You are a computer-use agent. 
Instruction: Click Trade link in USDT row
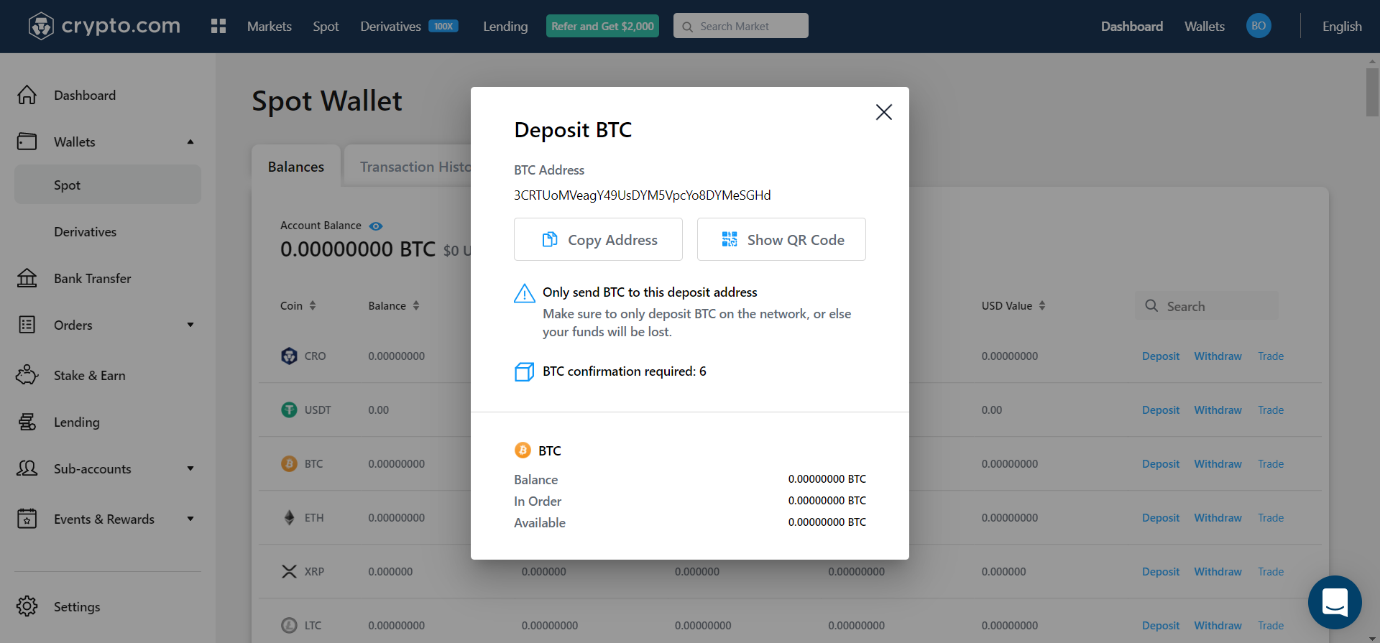[1271, 410]
